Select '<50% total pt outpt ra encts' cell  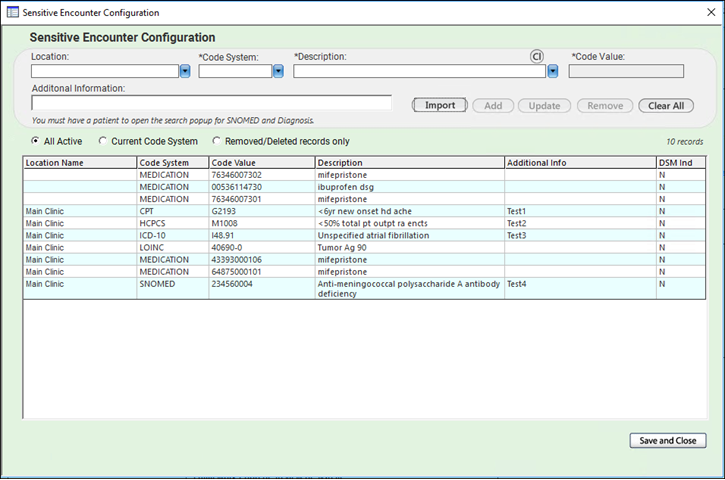tap(410, 223)
